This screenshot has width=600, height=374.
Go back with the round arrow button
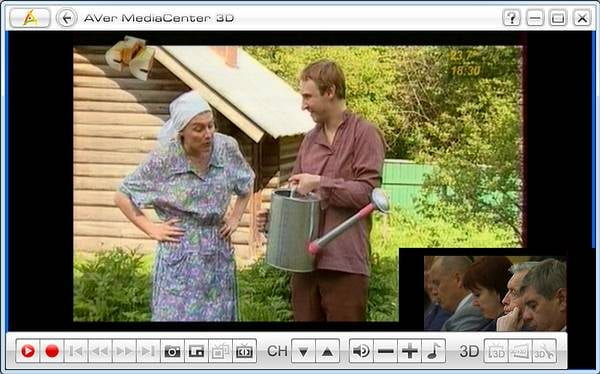click(67, 18)
